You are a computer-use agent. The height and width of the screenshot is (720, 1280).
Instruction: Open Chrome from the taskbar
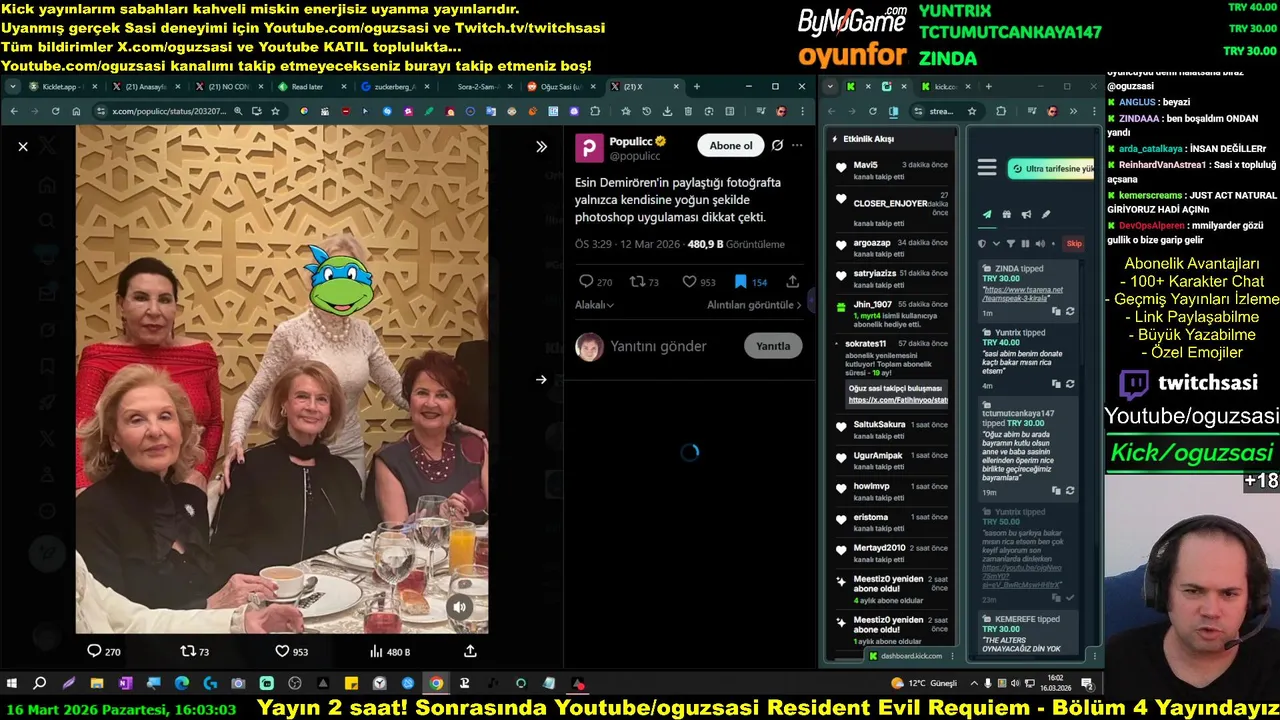[x=436, y=684]
